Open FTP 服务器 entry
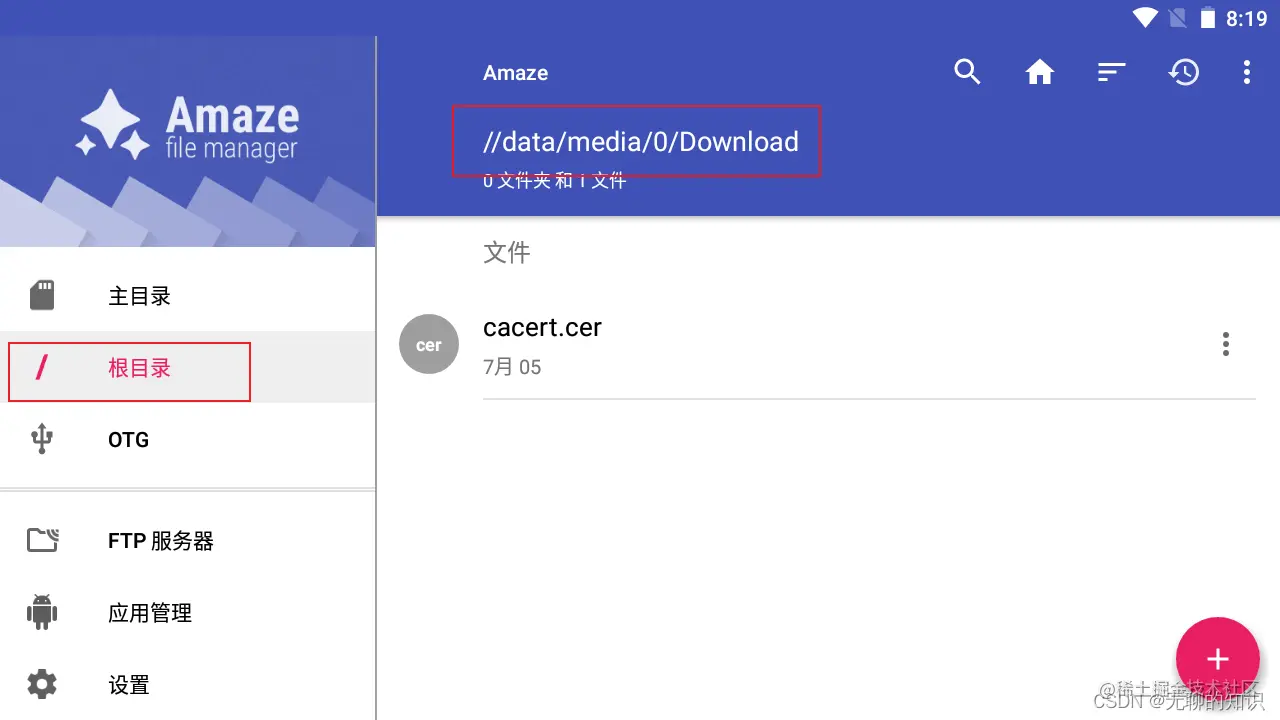Viewport: 1280px width, 720px height. [x=188, y=541]
